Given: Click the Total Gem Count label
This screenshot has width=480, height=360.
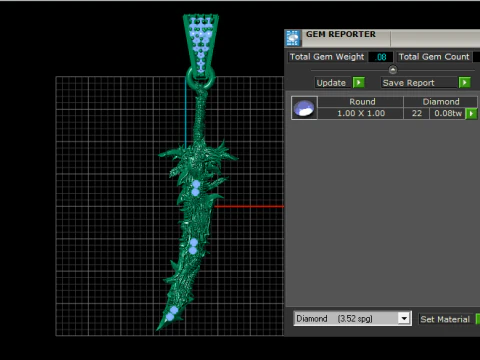Looking at the screenshot, I should point(434,57).
